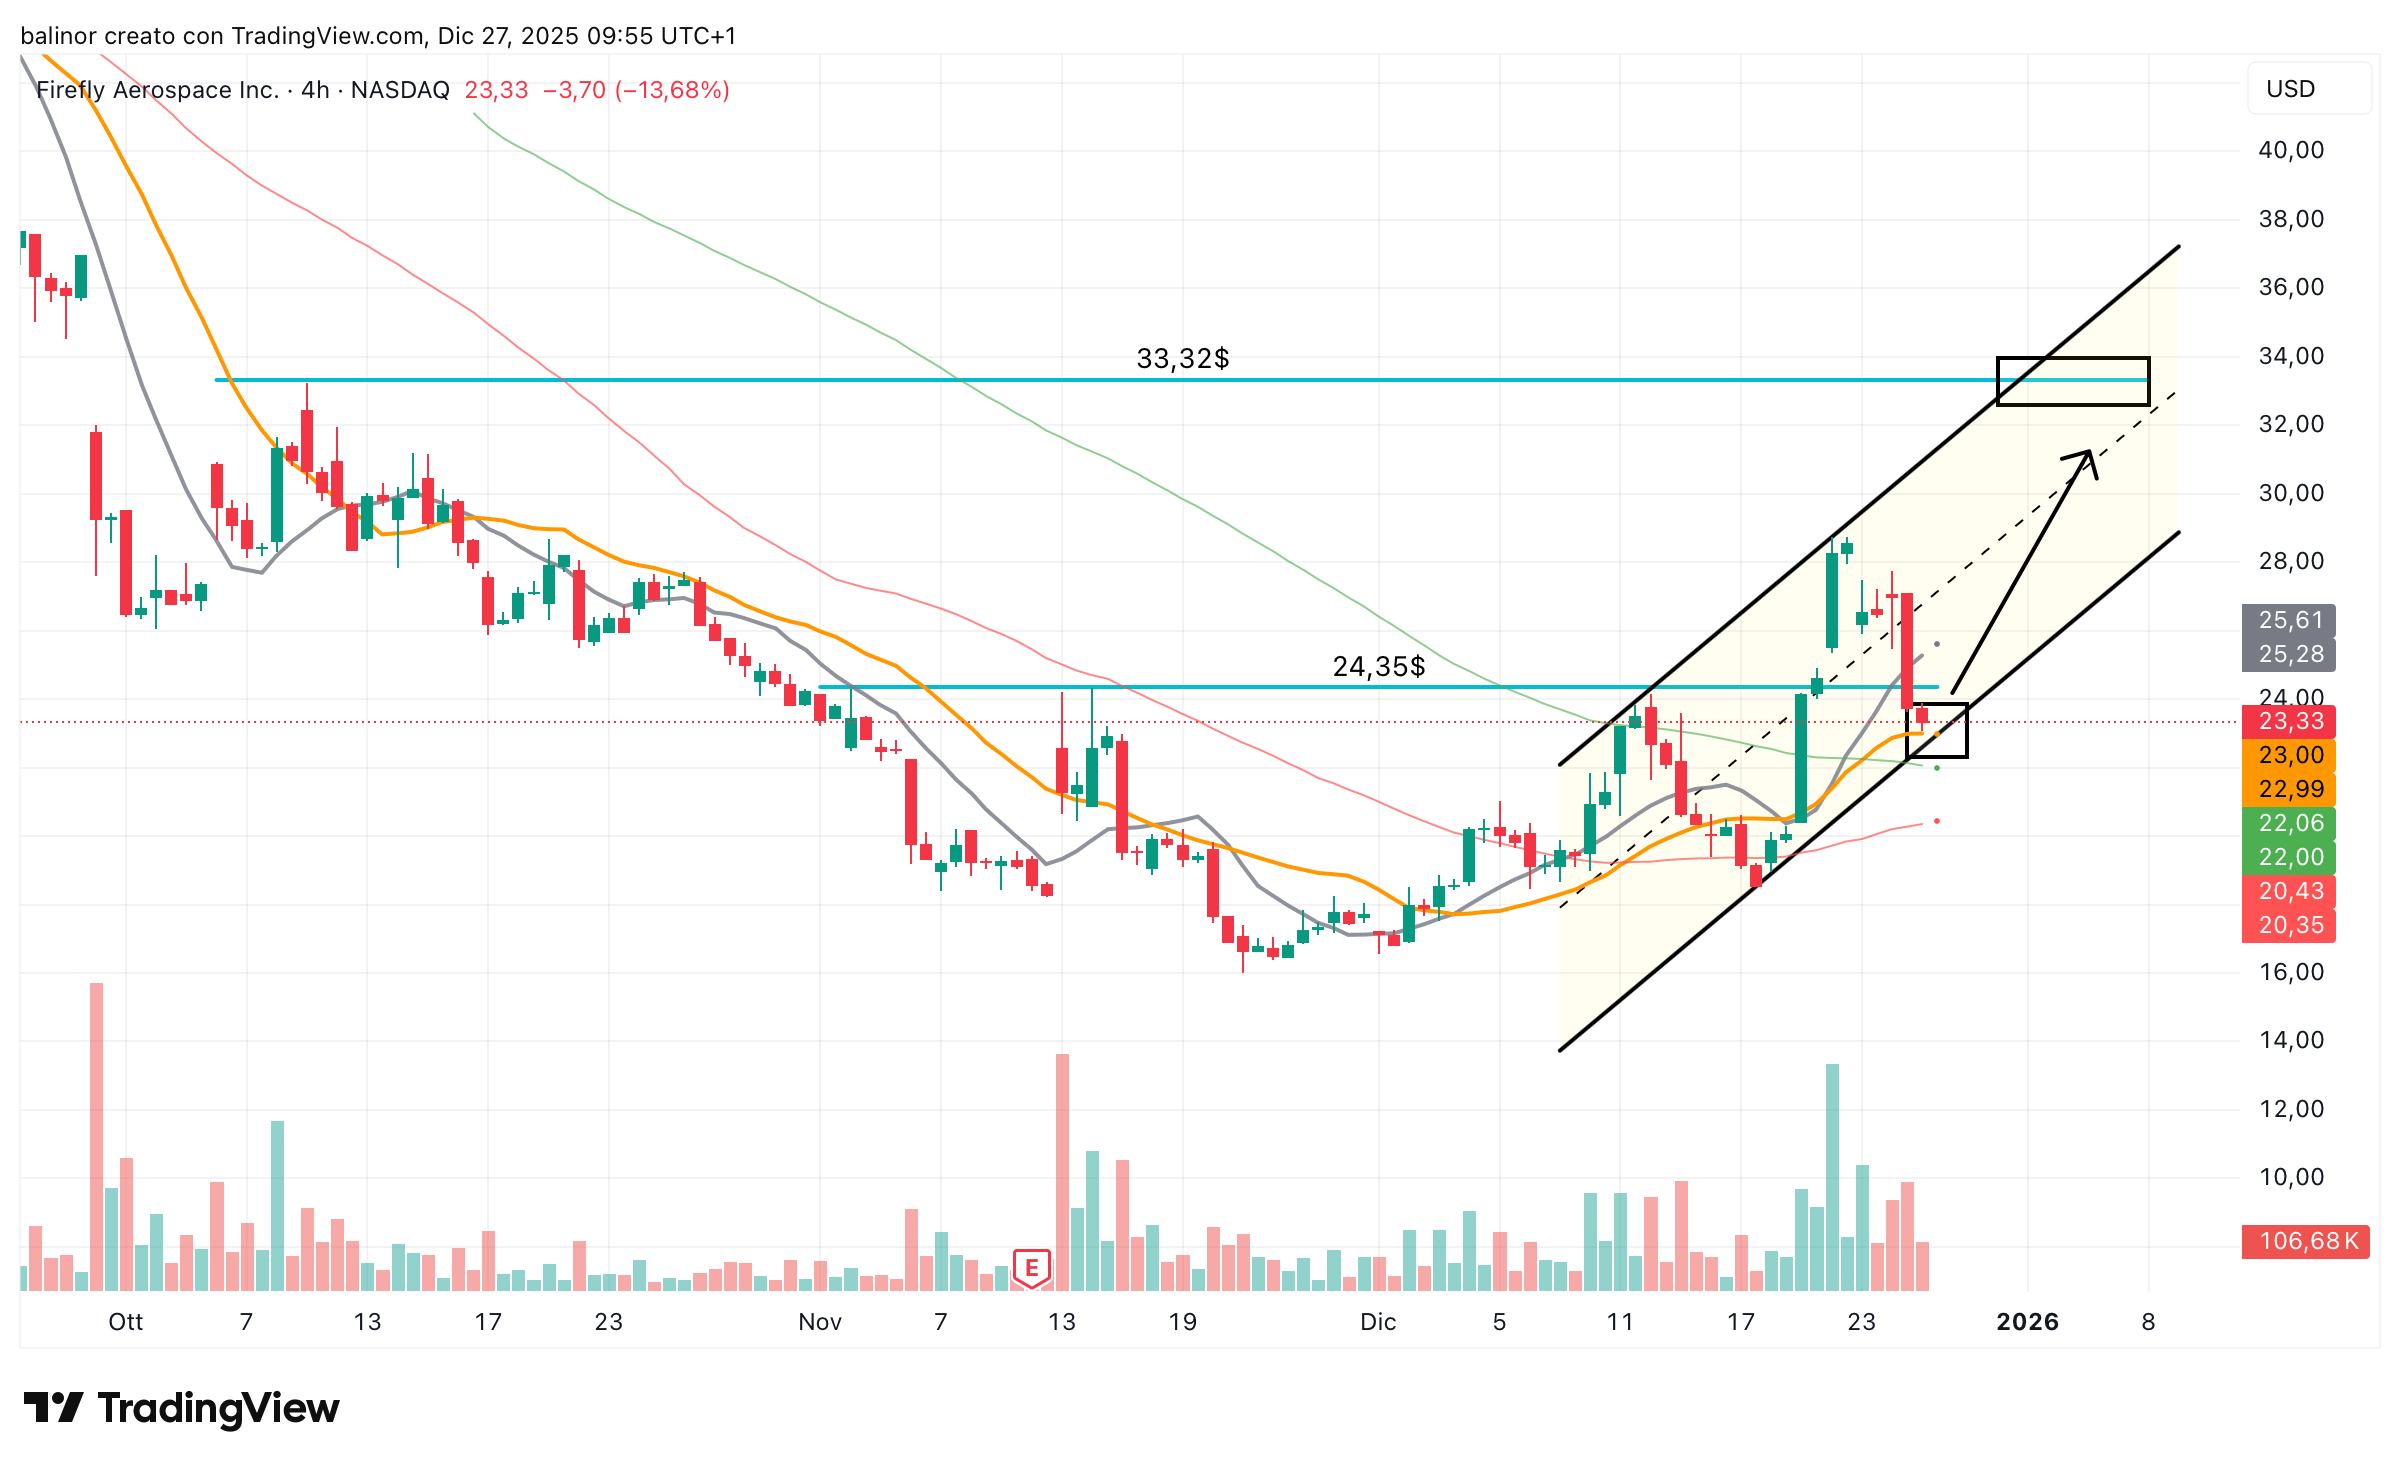The image size is (2400, 1468).
Task: Click the Nov date axis label
Action: [x=820, y=1322]
